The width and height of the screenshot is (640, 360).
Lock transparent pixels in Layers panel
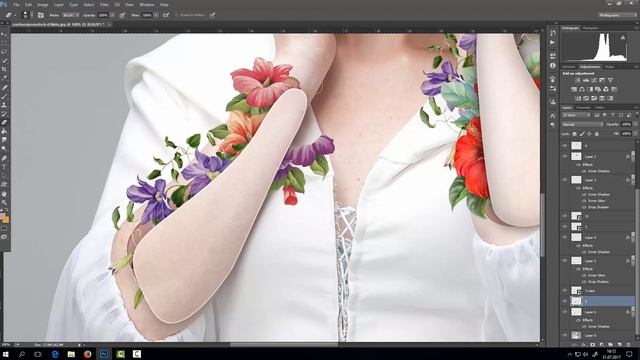coord(575,134)
